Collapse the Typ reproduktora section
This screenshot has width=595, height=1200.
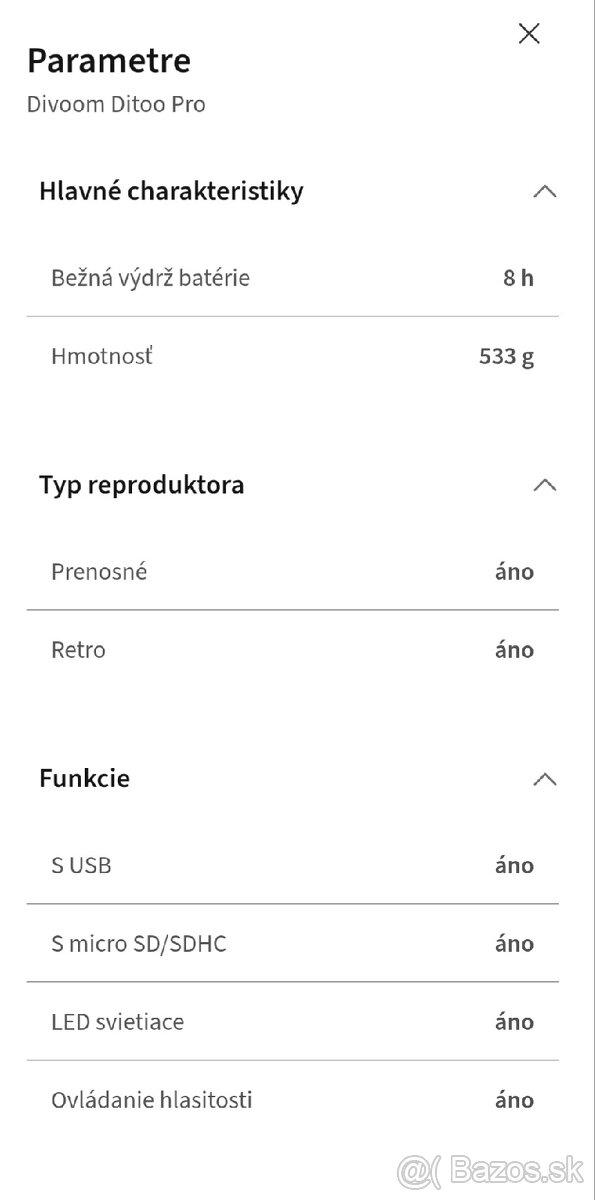pos(545,485)
